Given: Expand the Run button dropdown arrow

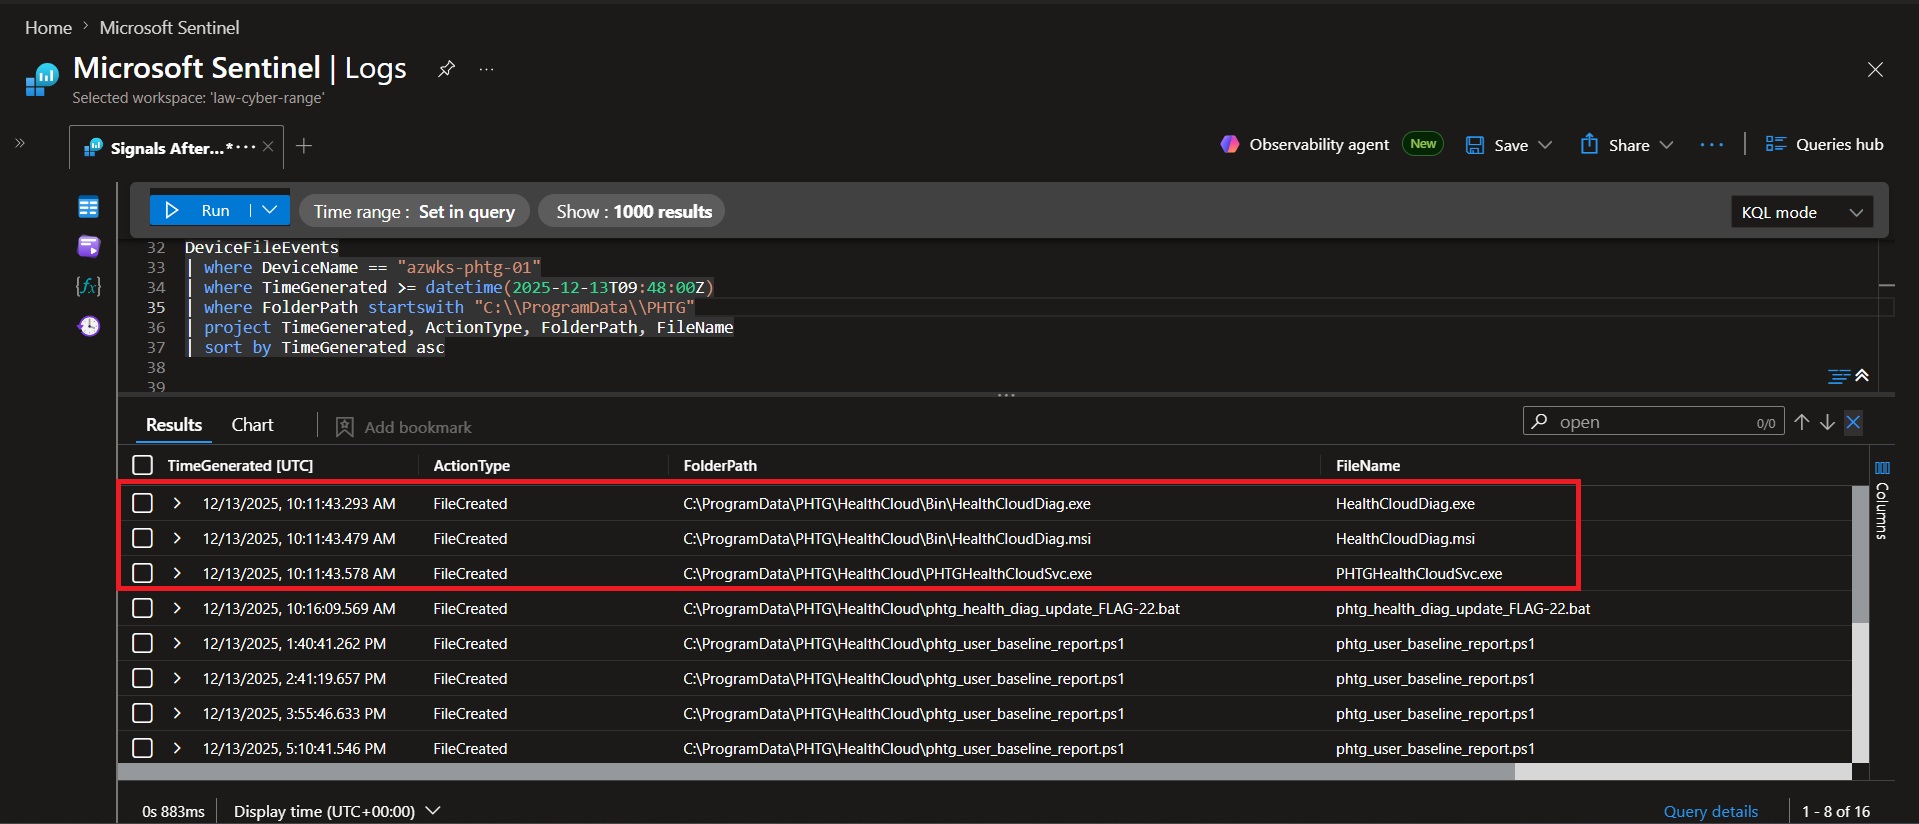Looking at the screenshot, I should point(270,210).
